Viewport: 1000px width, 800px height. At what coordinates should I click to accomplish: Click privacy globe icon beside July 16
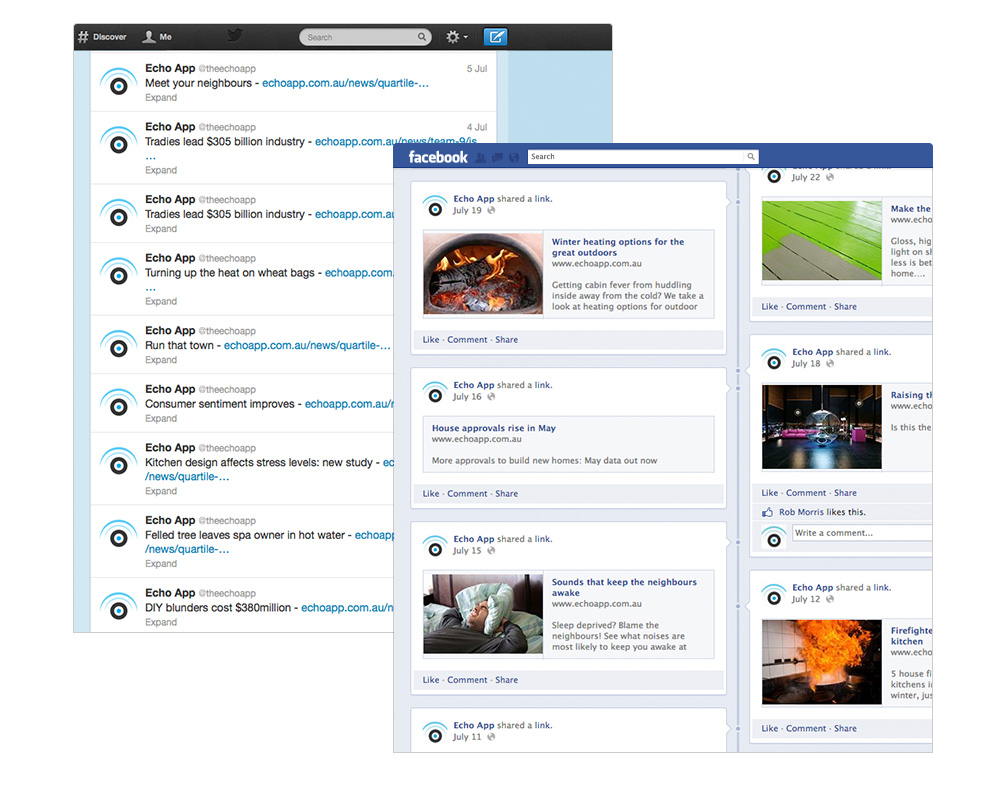491,397
